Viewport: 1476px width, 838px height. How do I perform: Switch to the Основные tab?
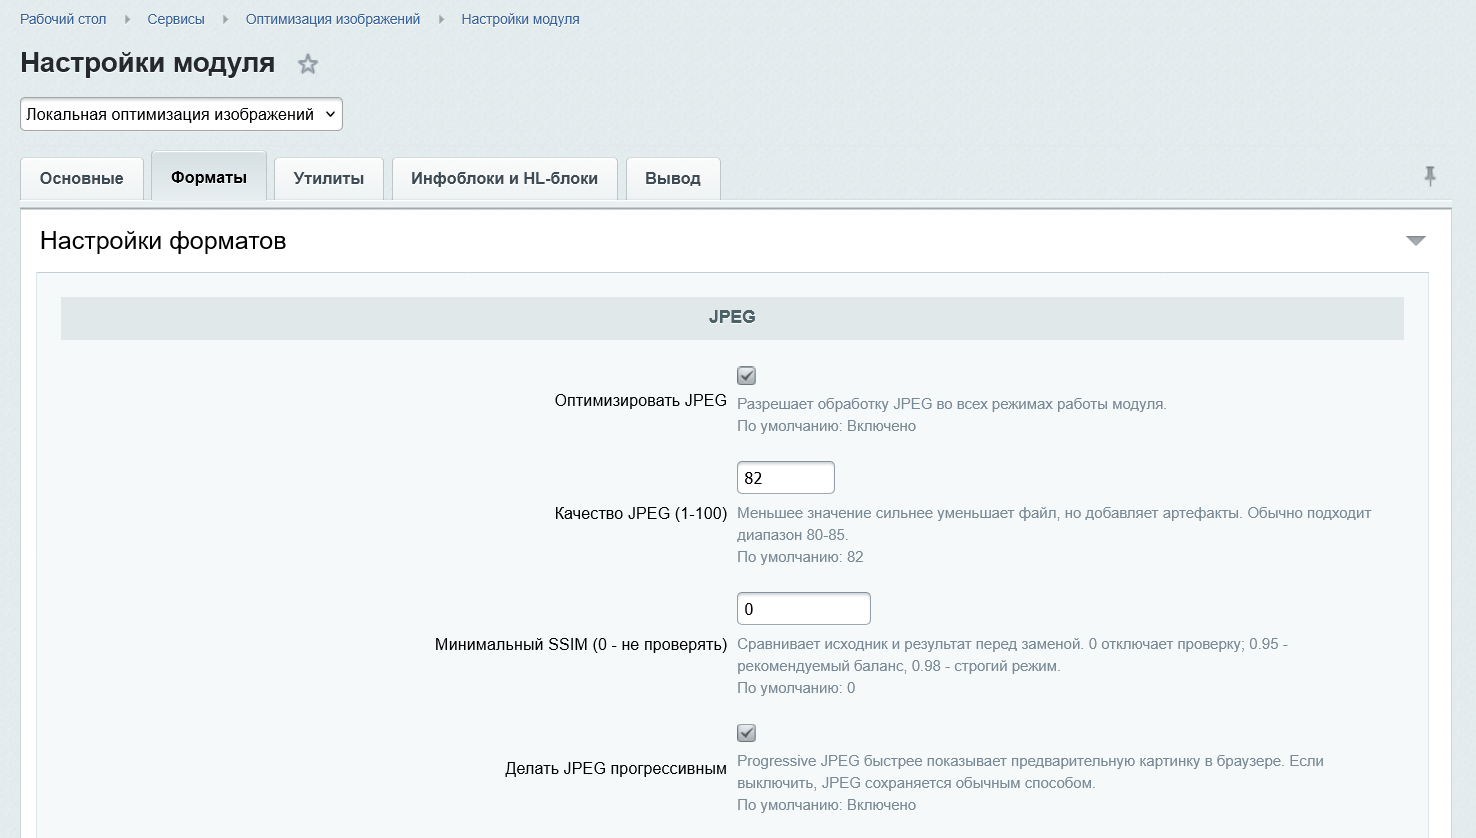[82, 178]
